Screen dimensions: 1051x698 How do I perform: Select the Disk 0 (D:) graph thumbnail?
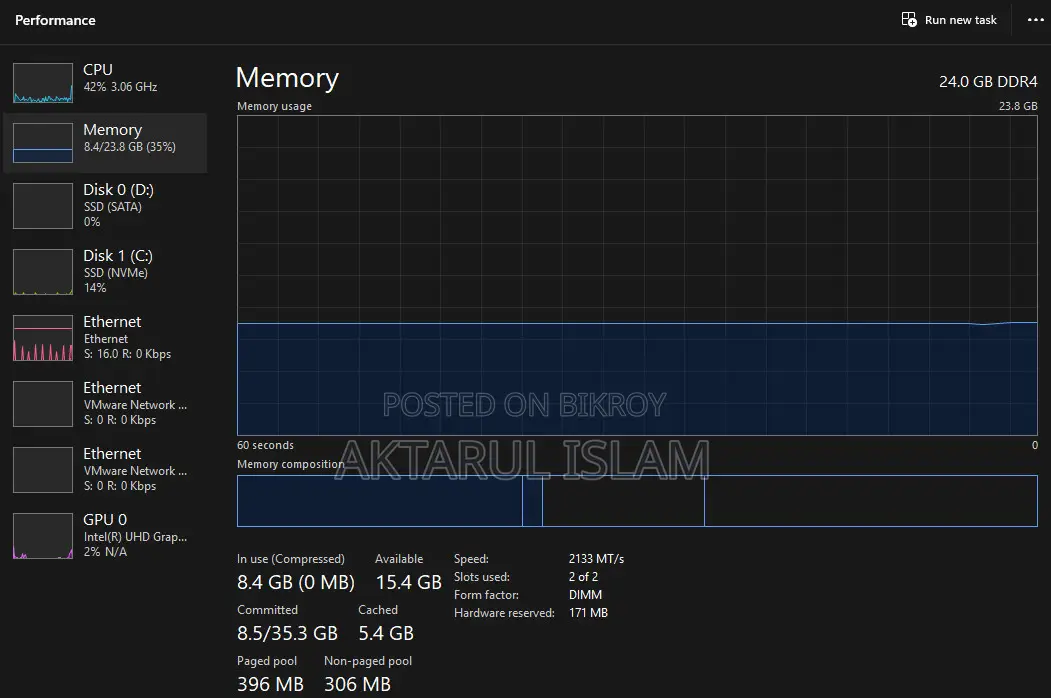tap(43, 206)
